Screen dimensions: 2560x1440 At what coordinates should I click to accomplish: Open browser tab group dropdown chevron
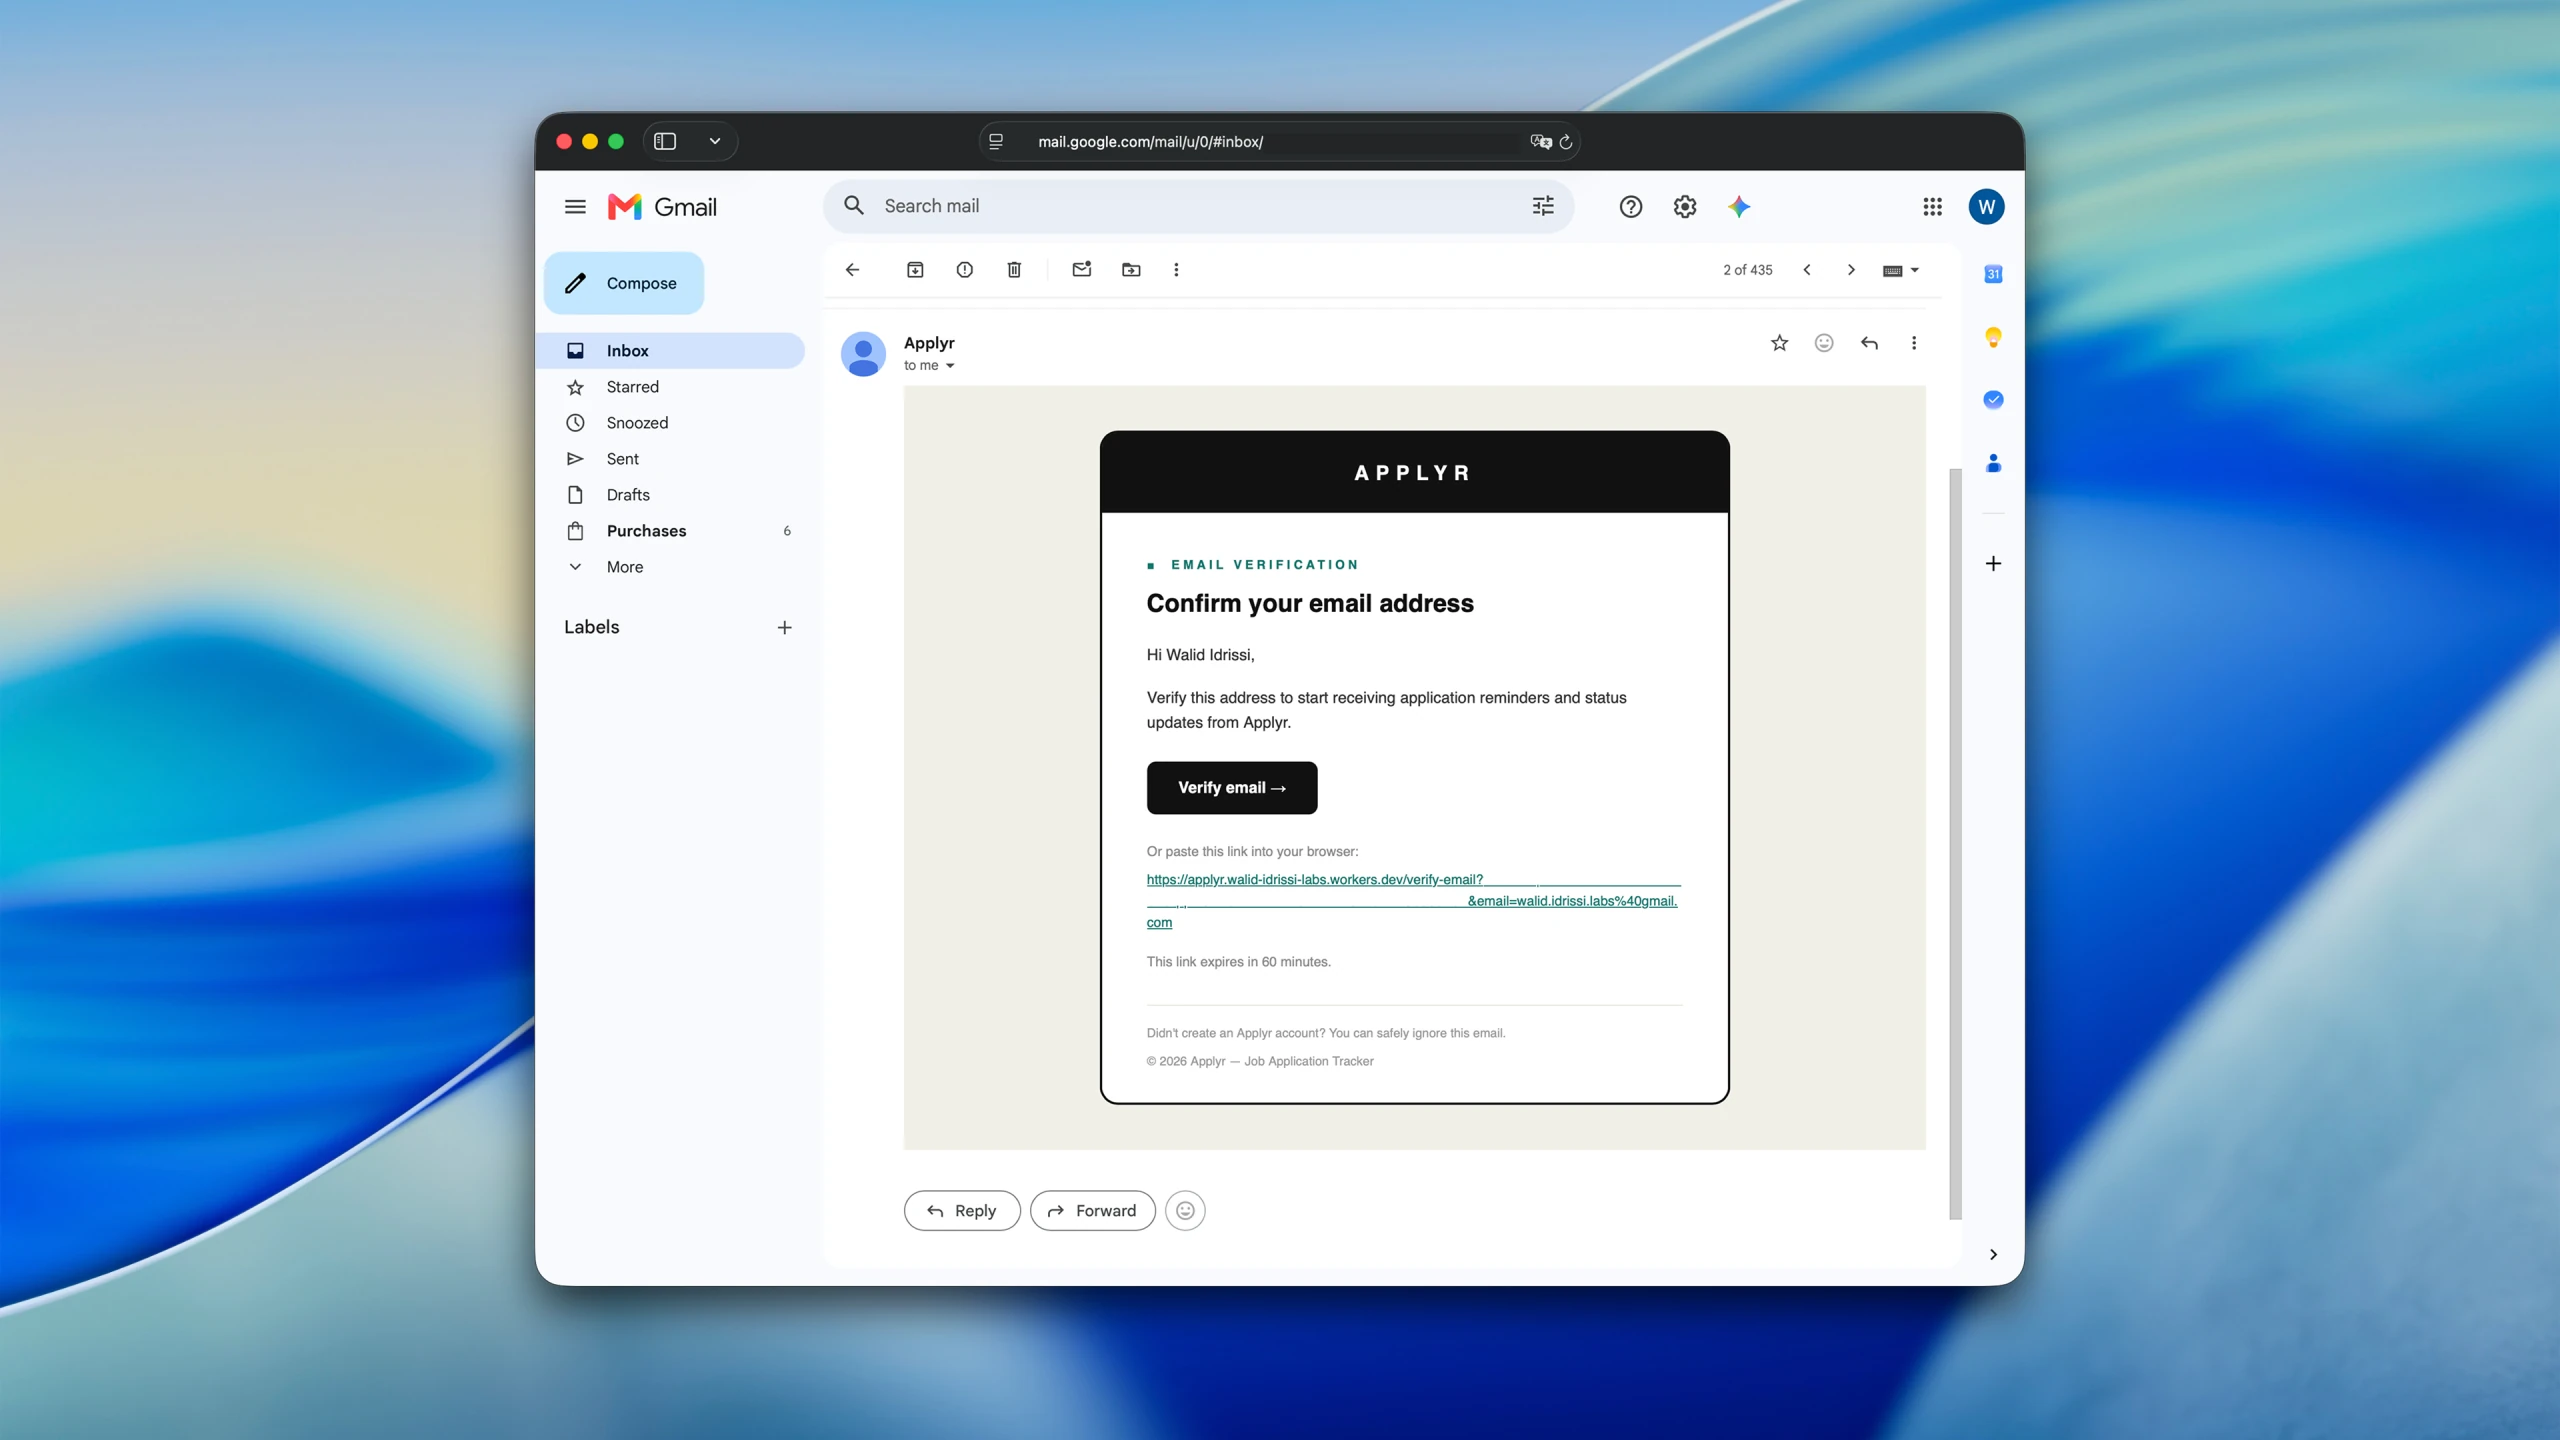(x=715, y=141)
